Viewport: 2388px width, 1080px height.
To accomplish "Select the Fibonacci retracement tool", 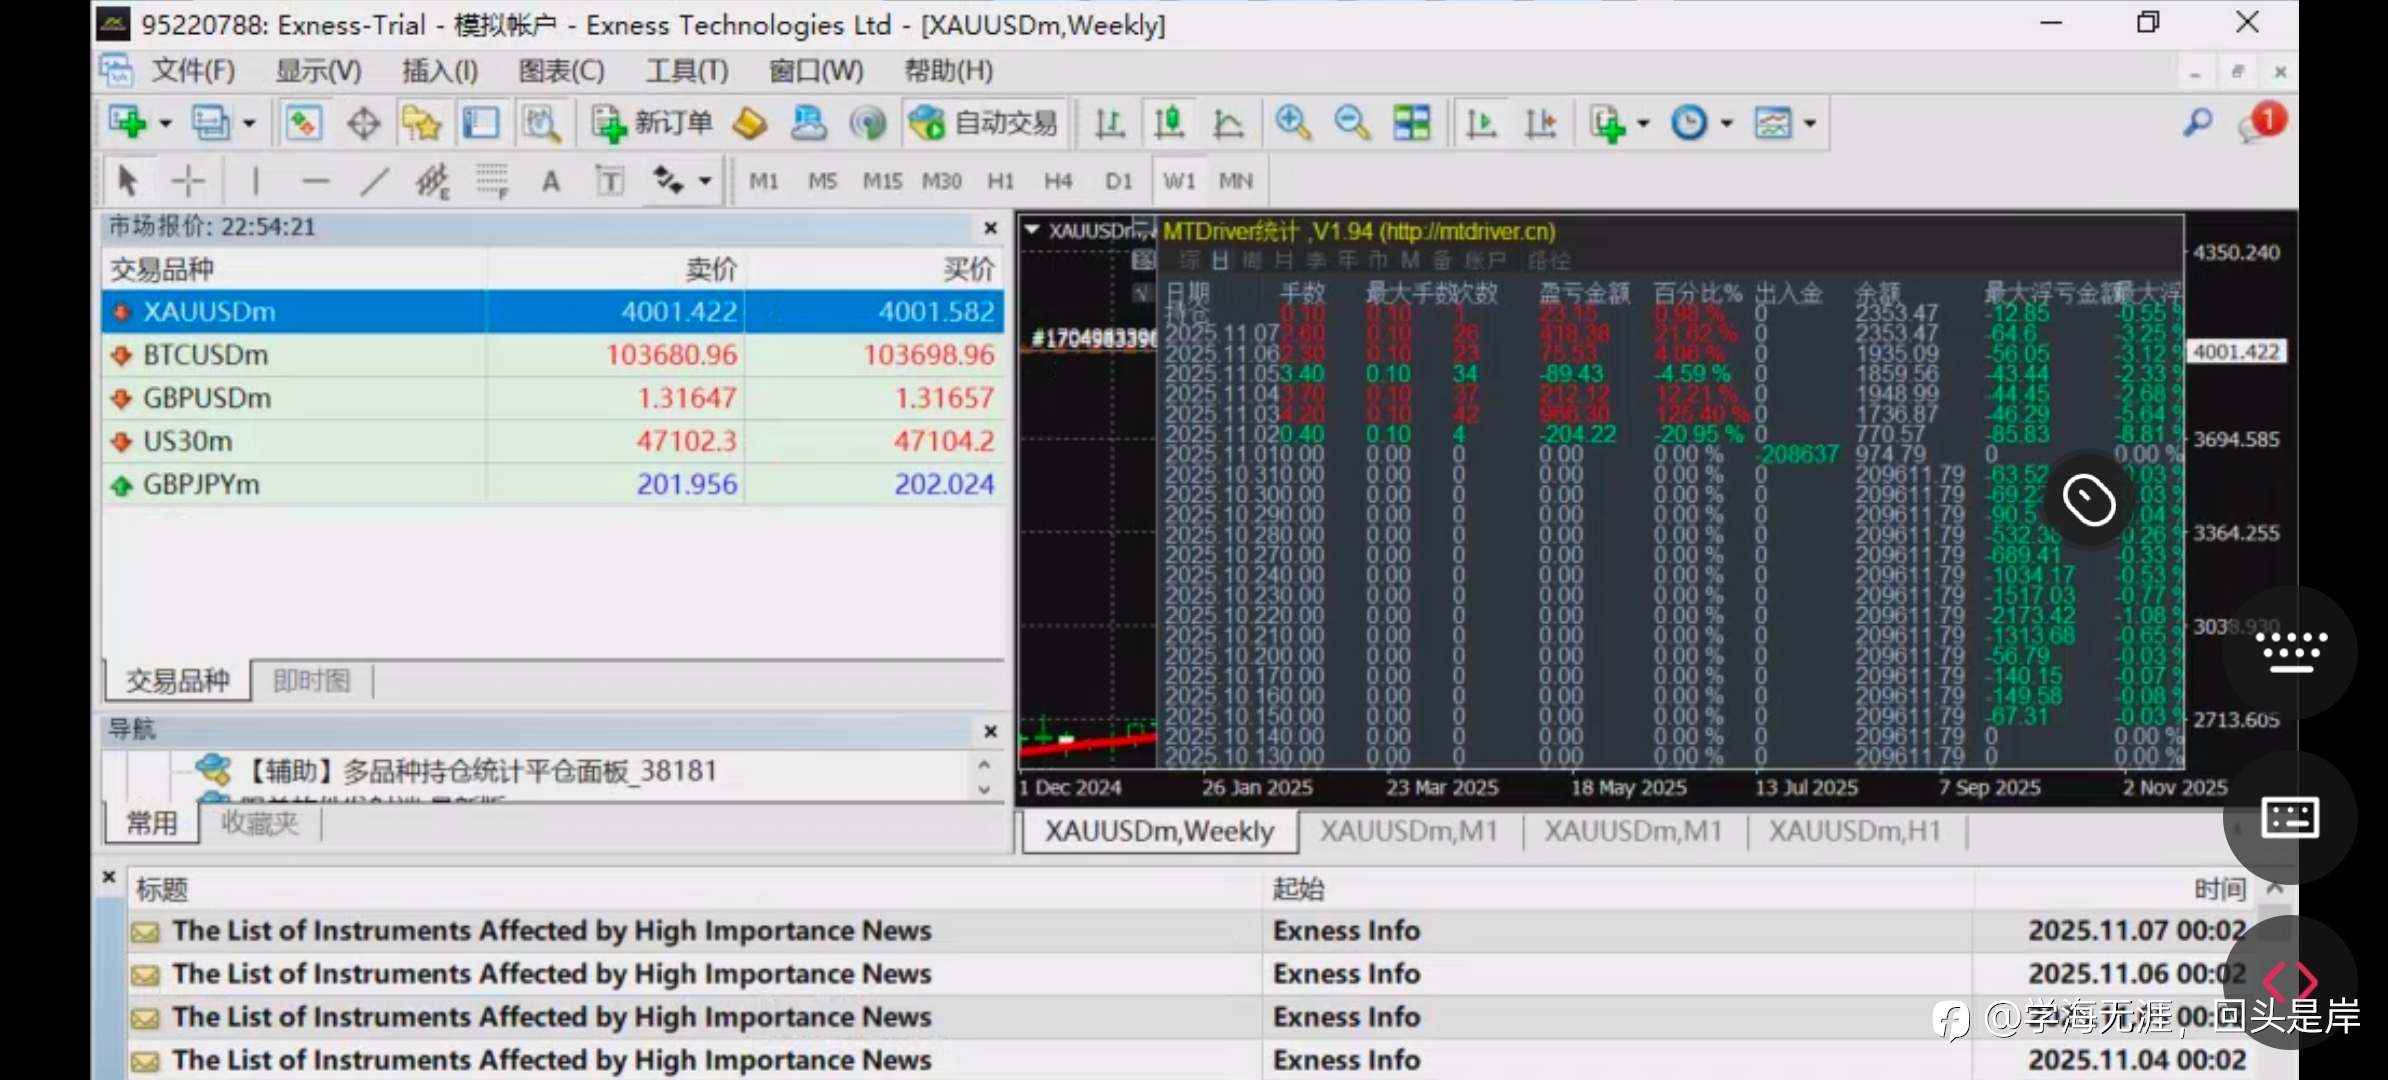I will (492, 181).
